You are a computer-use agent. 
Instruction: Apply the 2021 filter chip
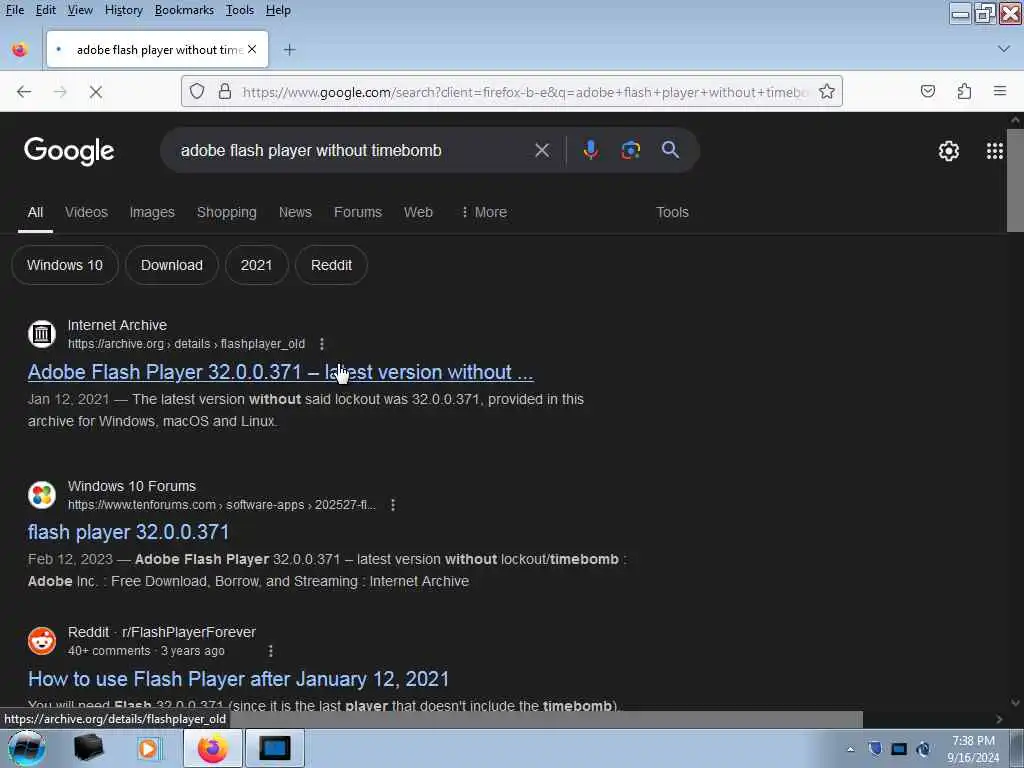click(256, 265)
